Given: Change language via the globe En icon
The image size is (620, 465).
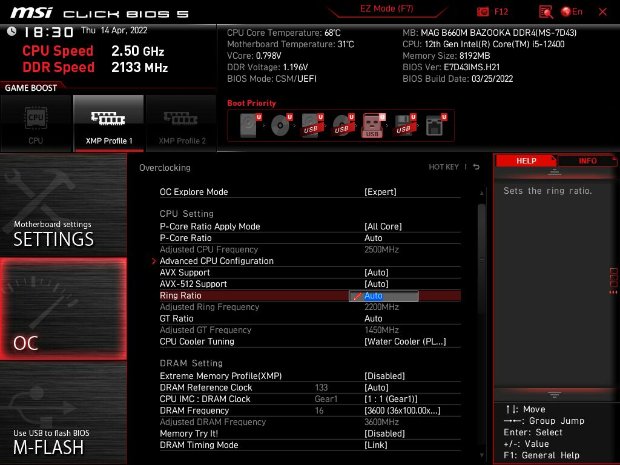Looking at the screenshot, I should coord(572,12).
